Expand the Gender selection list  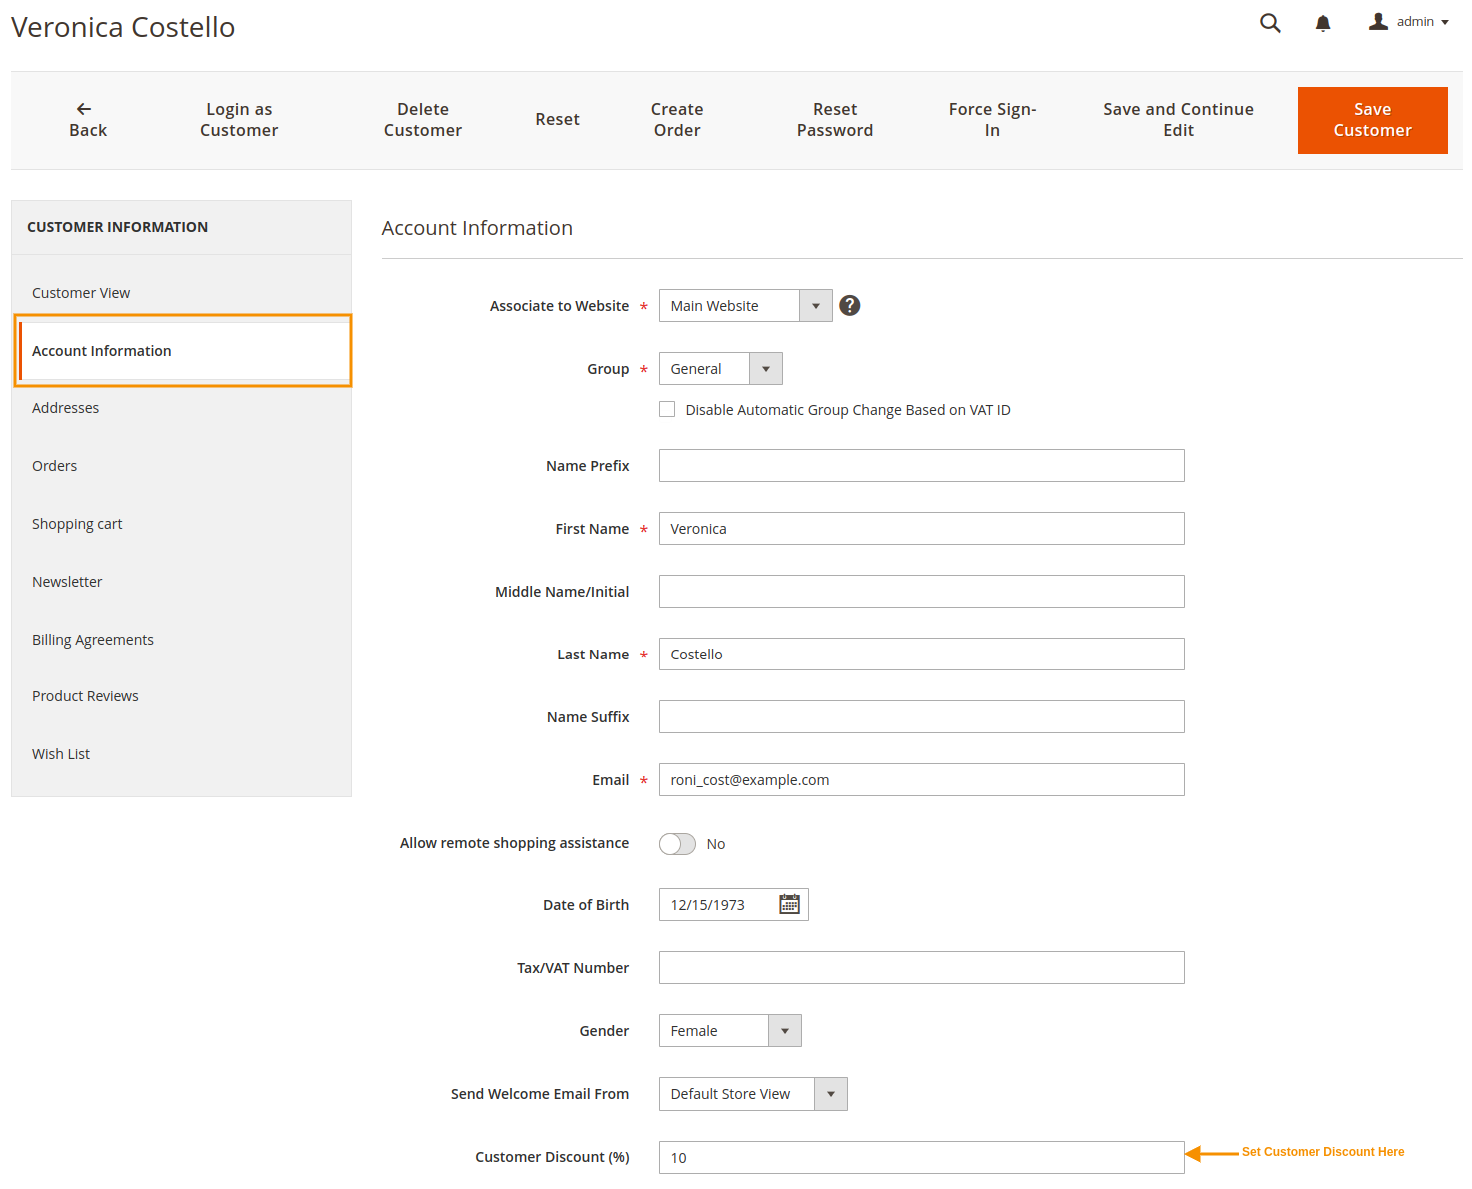pyautogui.click(x=786, y=1030)
